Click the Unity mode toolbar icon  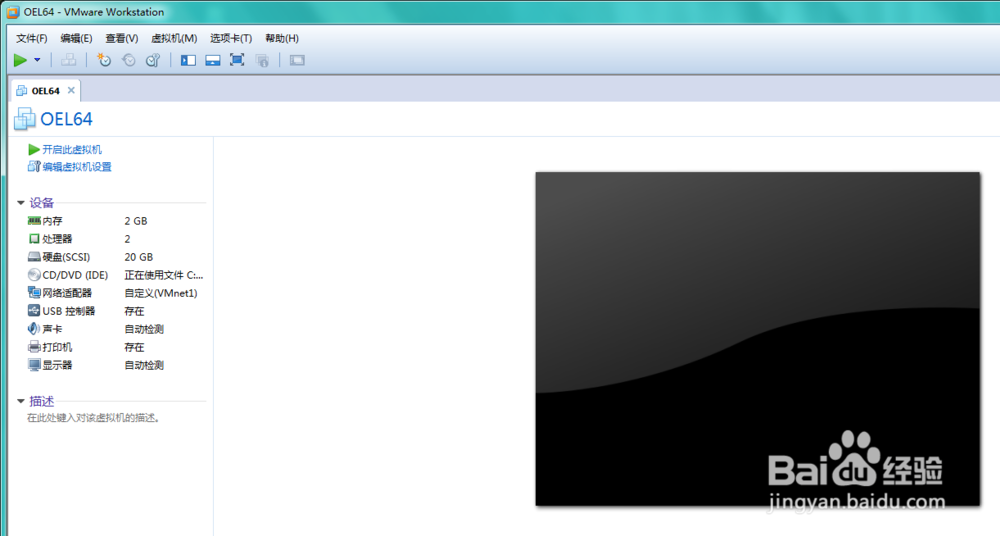261,60
